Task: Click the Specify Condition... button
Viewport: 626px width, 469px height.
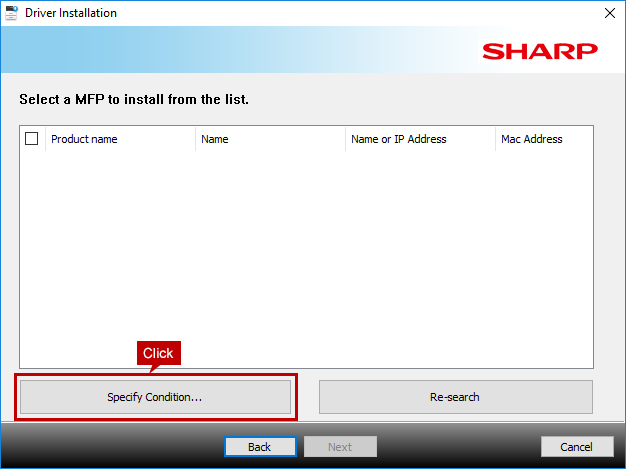Action: coord(155,397)
